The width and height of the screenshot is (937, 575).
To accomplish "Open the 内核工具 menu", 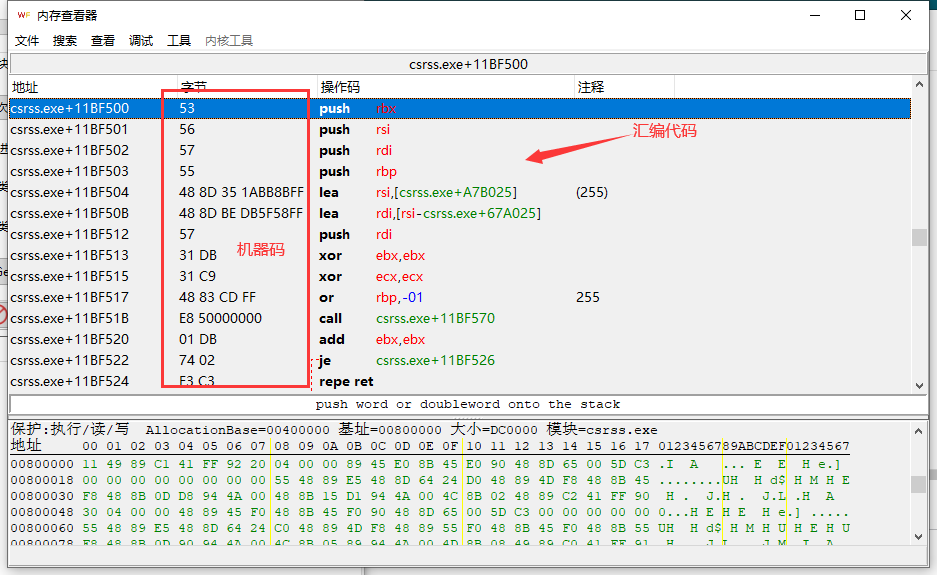I will click(x=229, y=41).
